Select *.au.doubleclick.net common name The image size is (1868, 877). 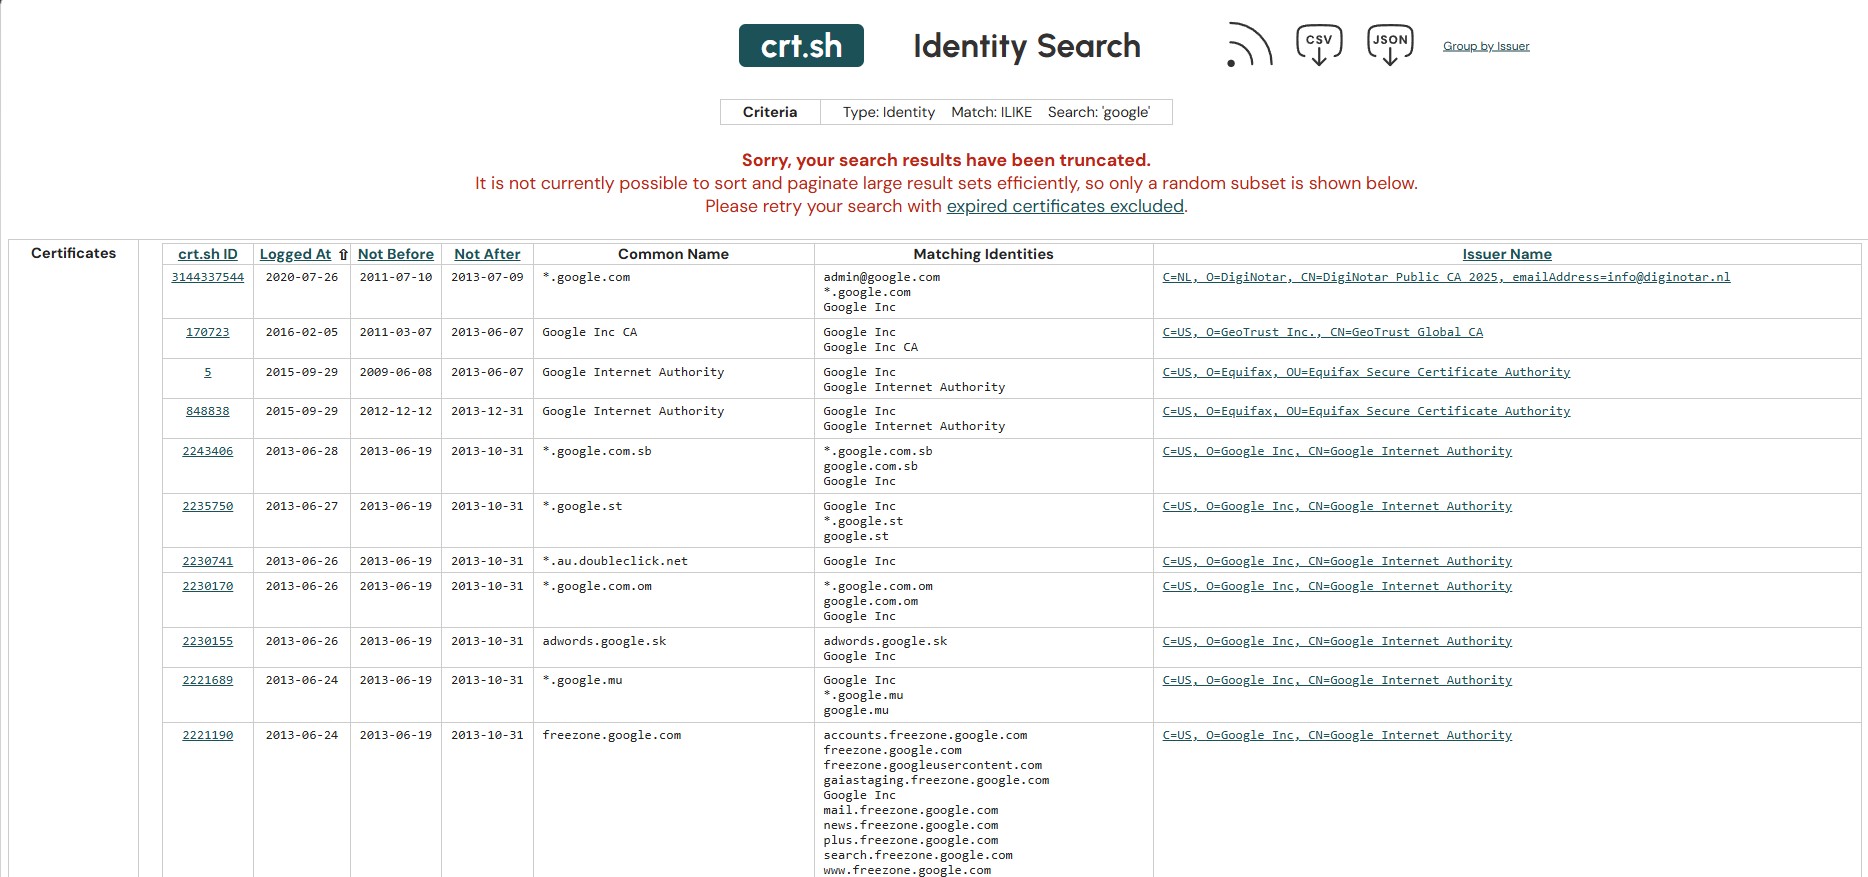(x=615, y=561)
